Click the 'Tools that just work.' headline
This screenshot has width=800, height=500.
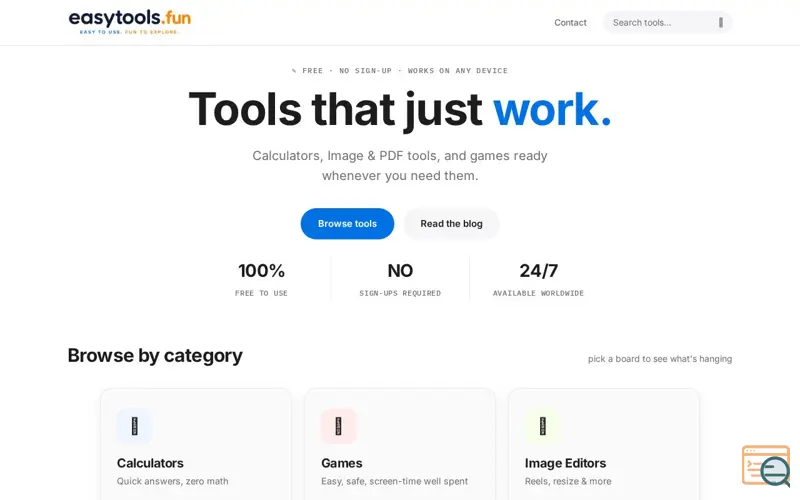400,109
